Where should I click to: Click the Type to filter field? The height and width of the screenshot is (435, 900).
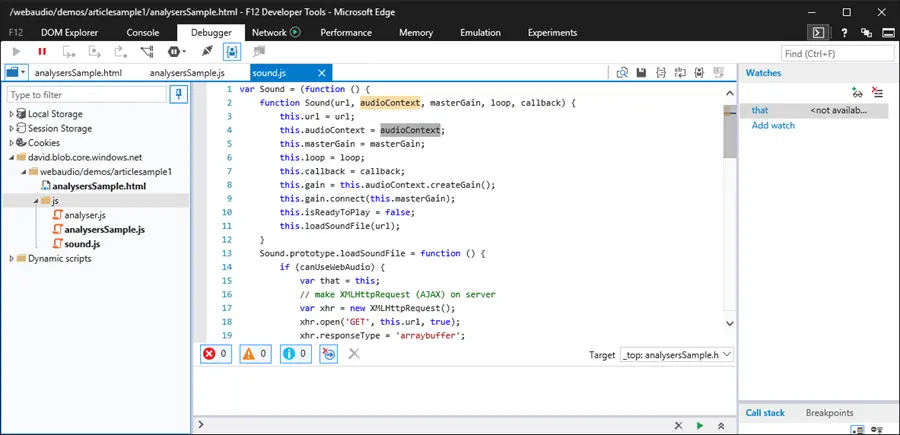[x=87, y=95]
